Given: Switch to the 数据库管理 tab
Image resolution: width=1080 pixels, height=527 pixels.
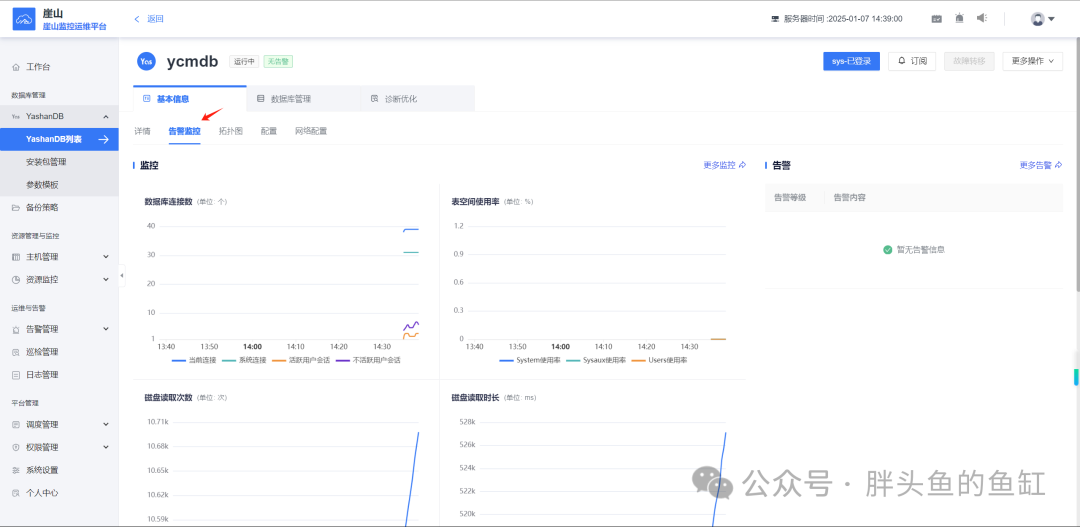Looking at the screenshot, I should pyautogui.click(x=303, y=99).
